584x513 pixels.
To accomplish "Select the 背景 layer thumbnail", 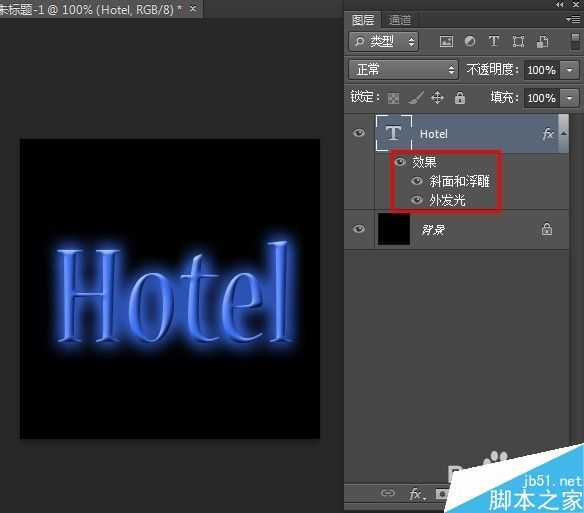I will (x=394, y=229).
